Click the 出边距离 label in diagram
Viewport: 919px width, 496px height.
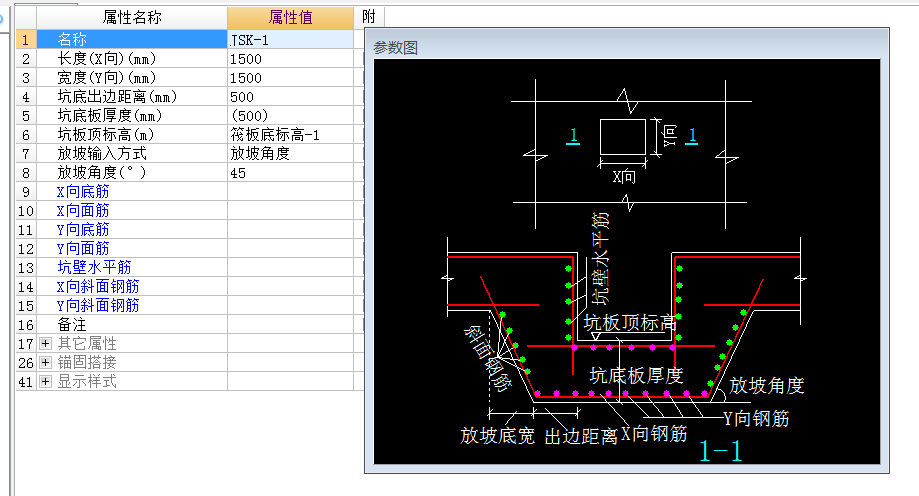coord(581,436)
